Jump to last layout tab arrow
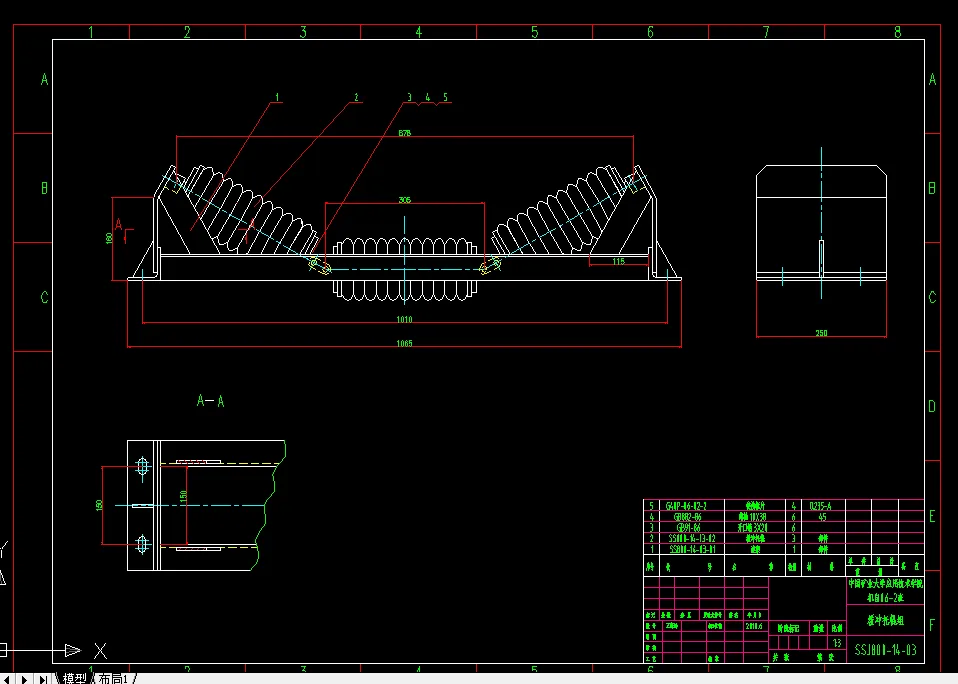 pos(43,679)
